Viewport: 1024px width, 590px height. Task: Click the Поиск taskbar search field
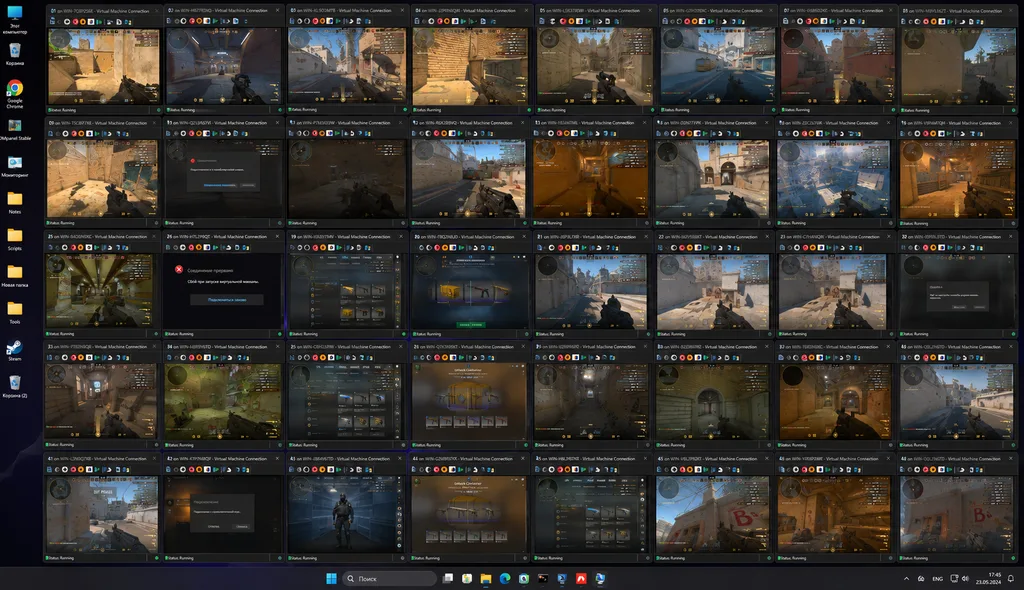coord(390,578)
